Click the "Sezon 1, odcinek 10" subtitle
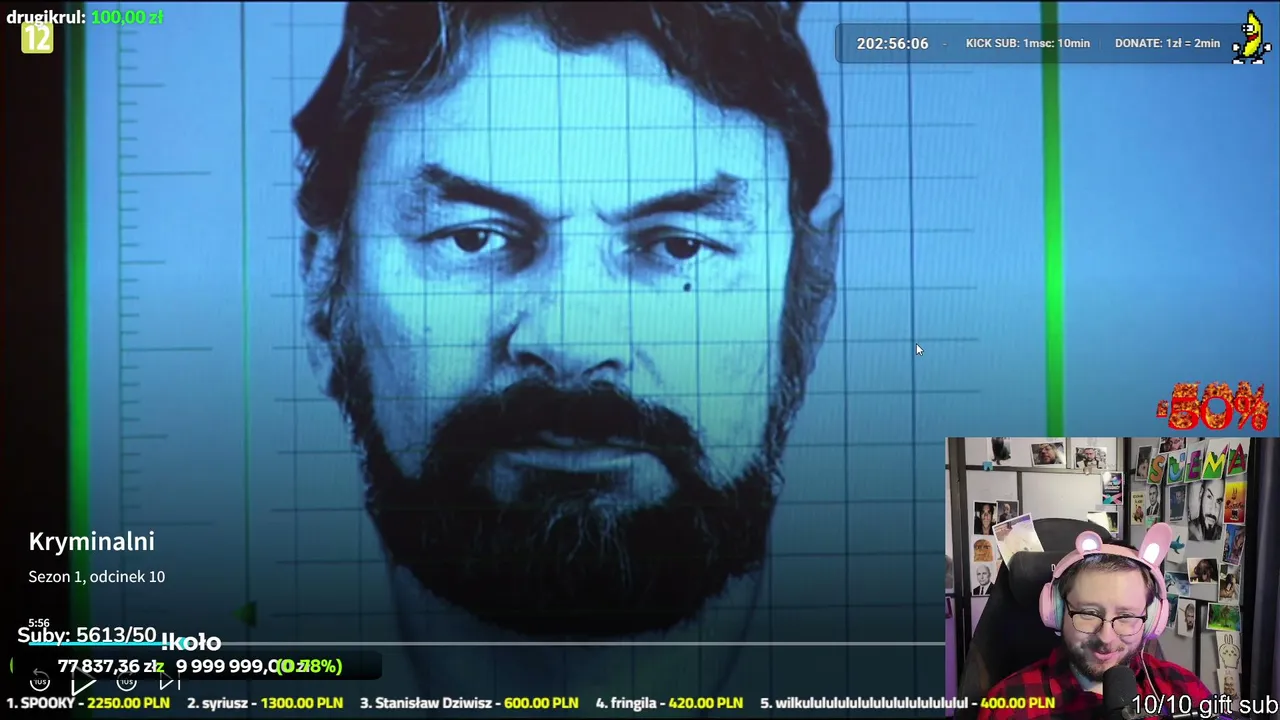The height and width of the screenshot is (720, 1280). (x=97, y=577)
